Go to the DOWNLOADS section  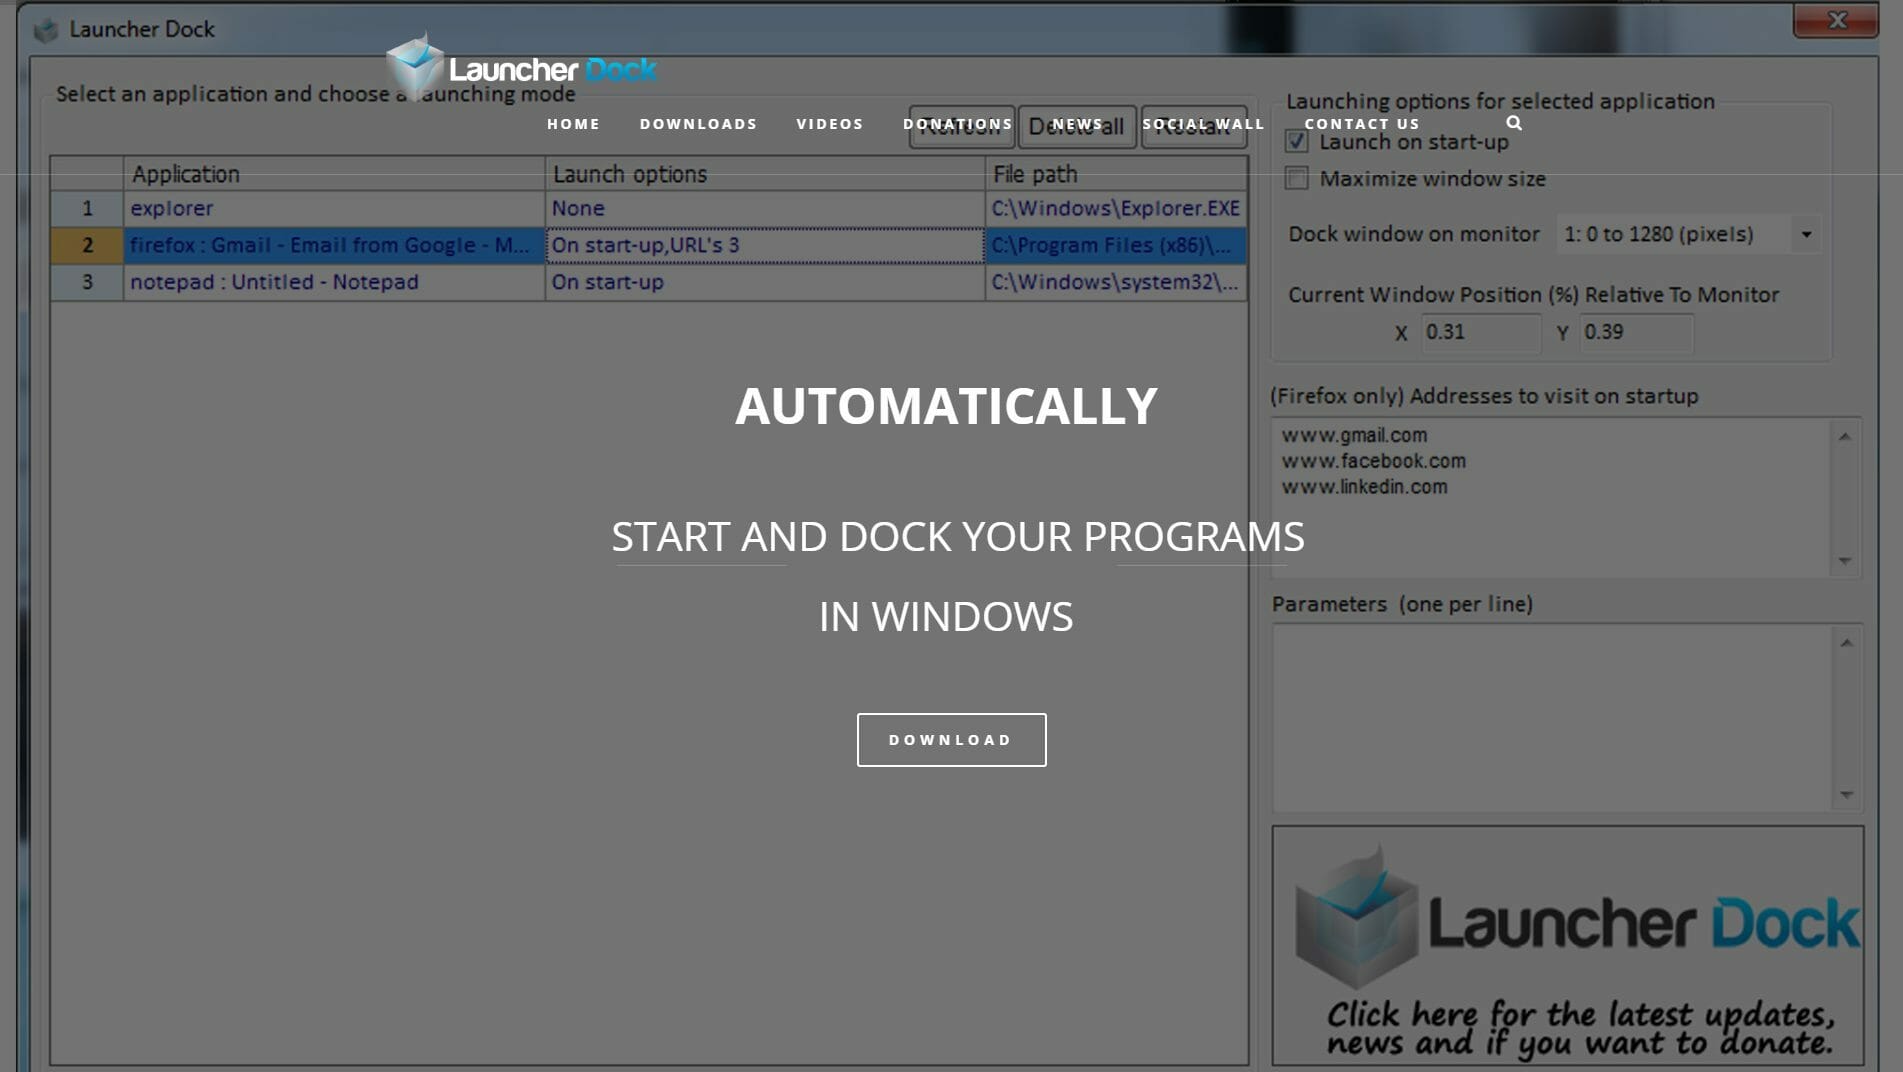(x=697, y=123)
